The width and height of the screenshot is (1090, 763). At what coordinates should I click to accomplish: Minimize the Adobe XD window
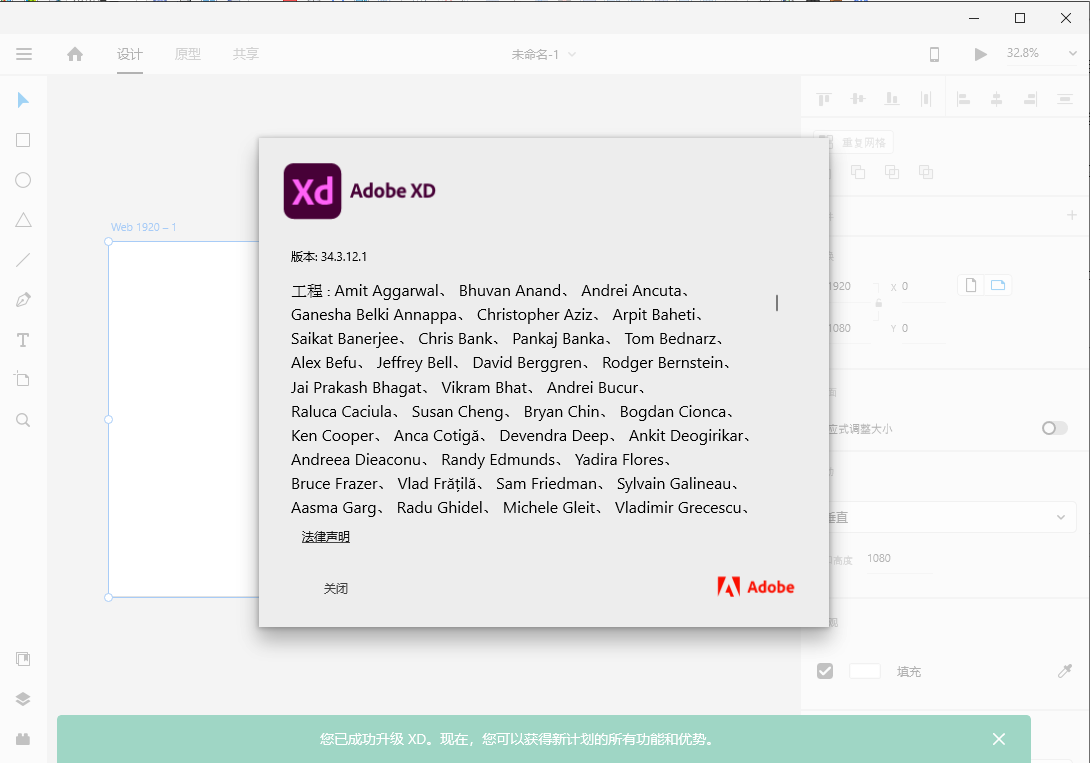(974, 18)
